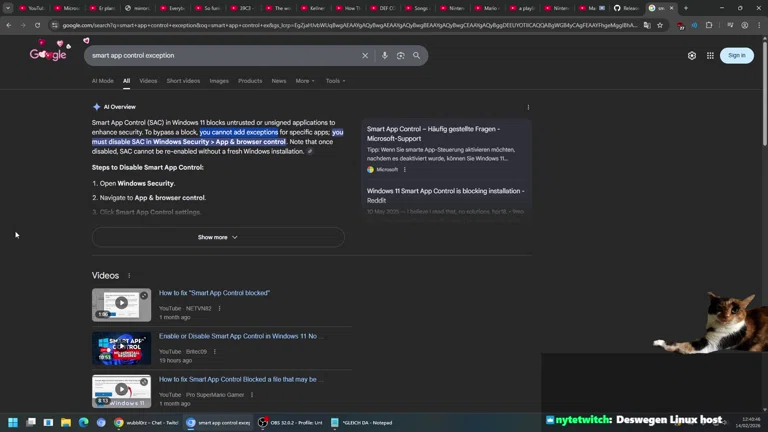Play the Enable or Disable video thumbnail
Screen dimensions: 768x432
pyautogui.click(x=121, y=349)
